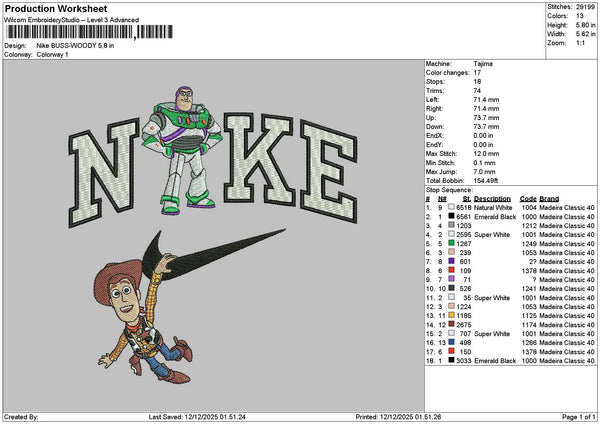Click the black swatch in stop 18

pyautogui.click(x=452, y=360)
